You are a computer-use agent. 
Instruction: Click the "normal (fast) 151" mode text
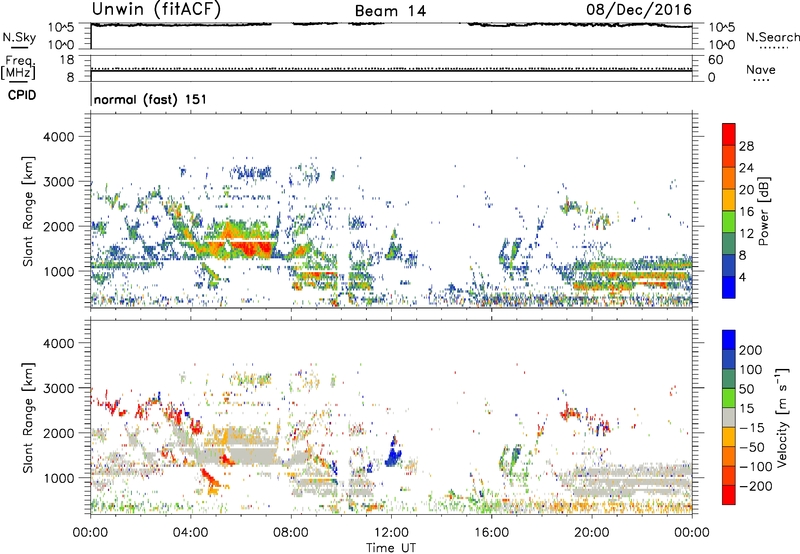[151, 99]
